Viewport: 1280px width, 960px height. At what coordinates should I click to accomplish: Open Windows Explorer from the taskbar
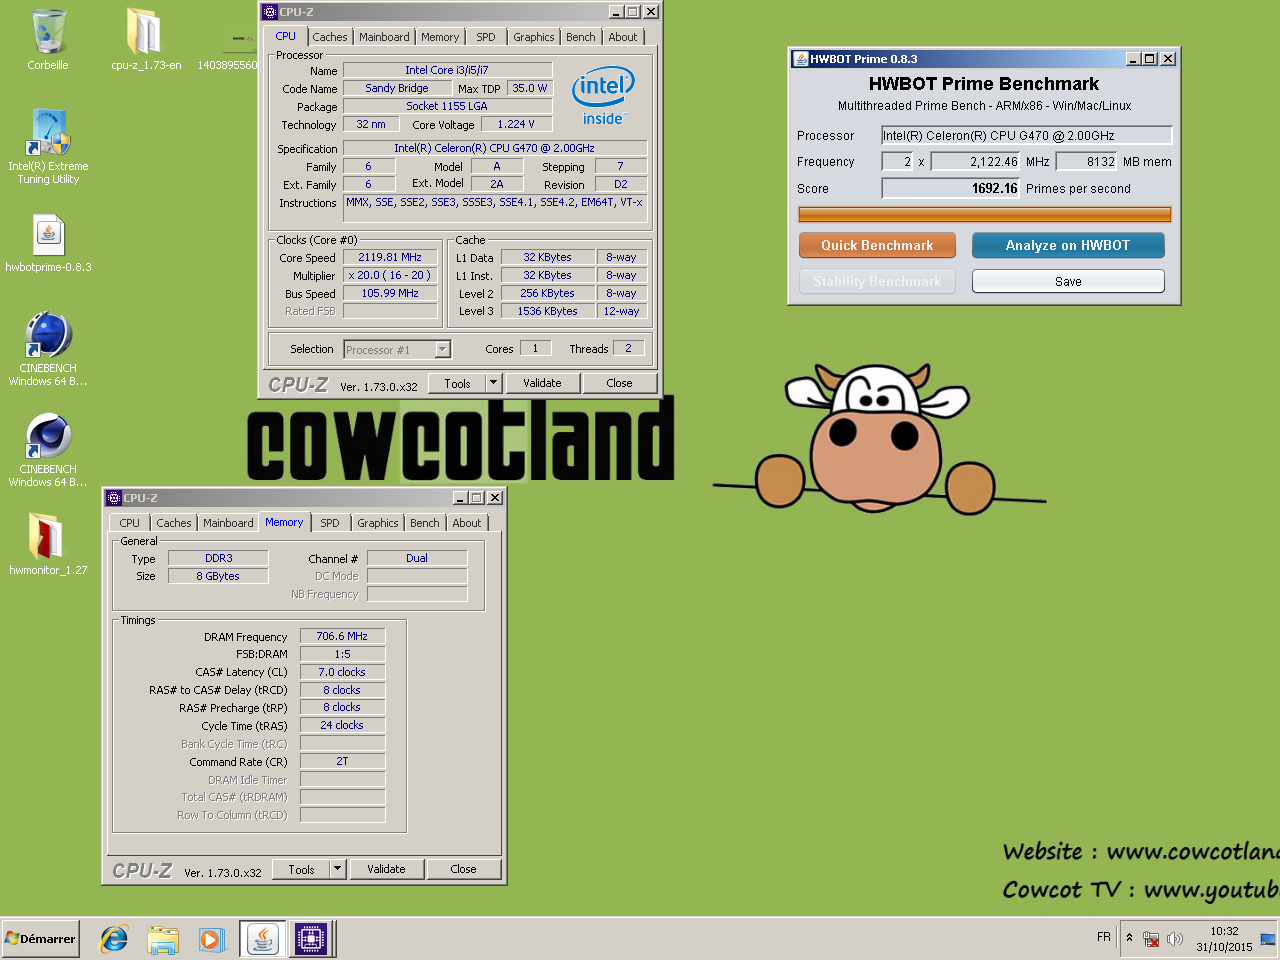162,939
